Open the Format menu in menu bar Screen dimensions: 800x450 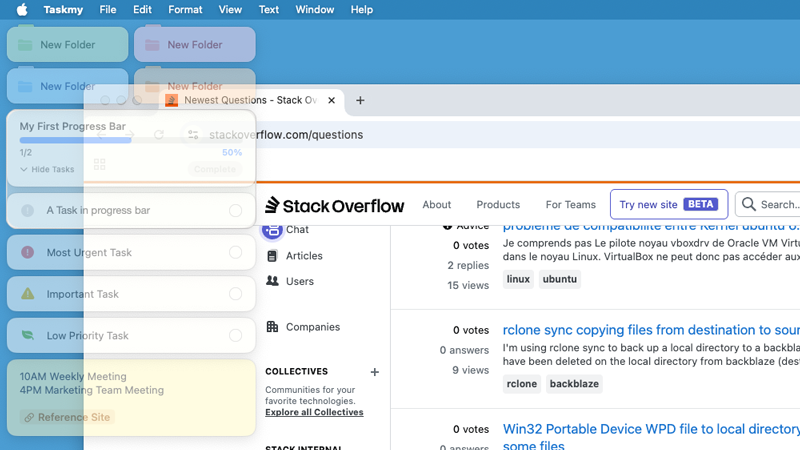coord(185,9)
